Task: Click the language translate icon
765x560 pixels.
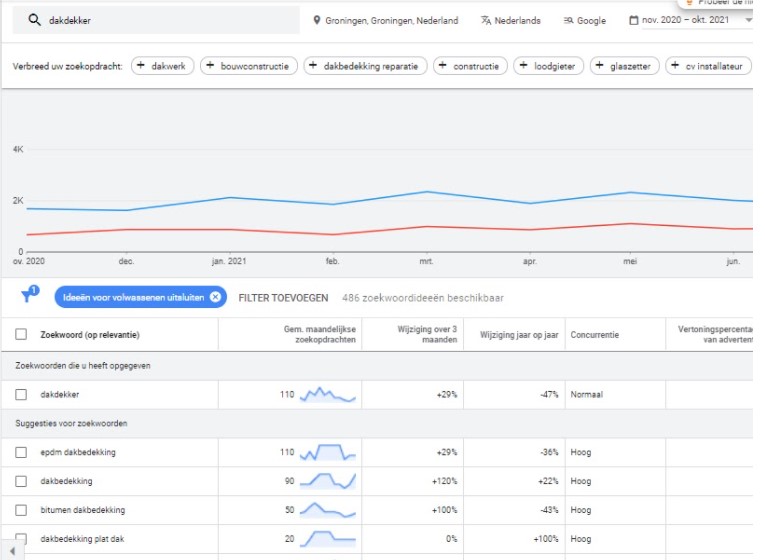Action: (486, 20)
